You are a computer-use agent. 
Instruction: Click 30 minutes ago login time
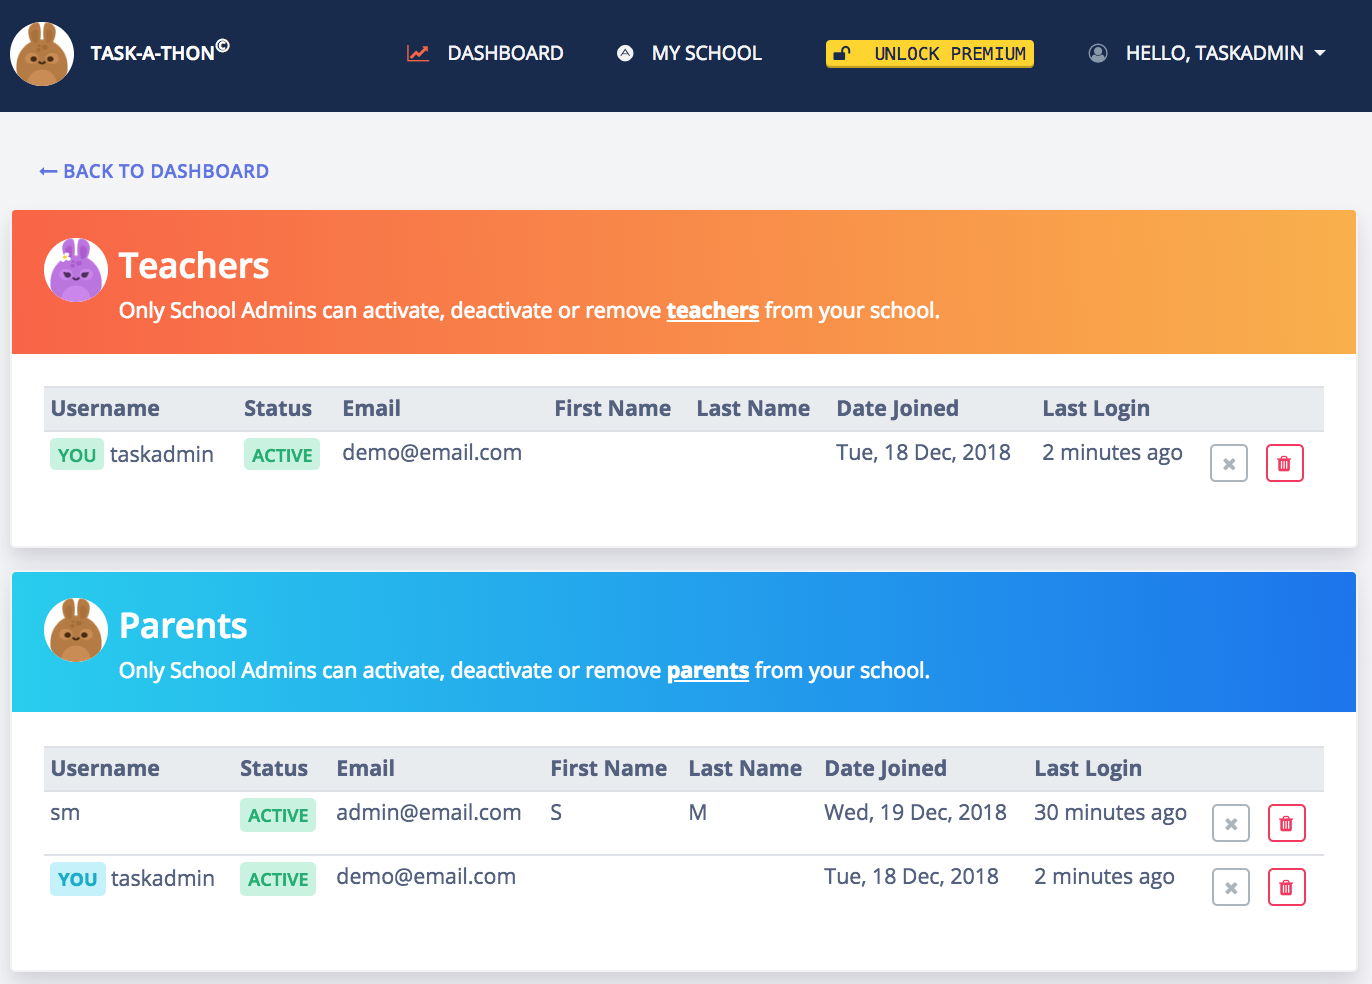(1111, 812)
